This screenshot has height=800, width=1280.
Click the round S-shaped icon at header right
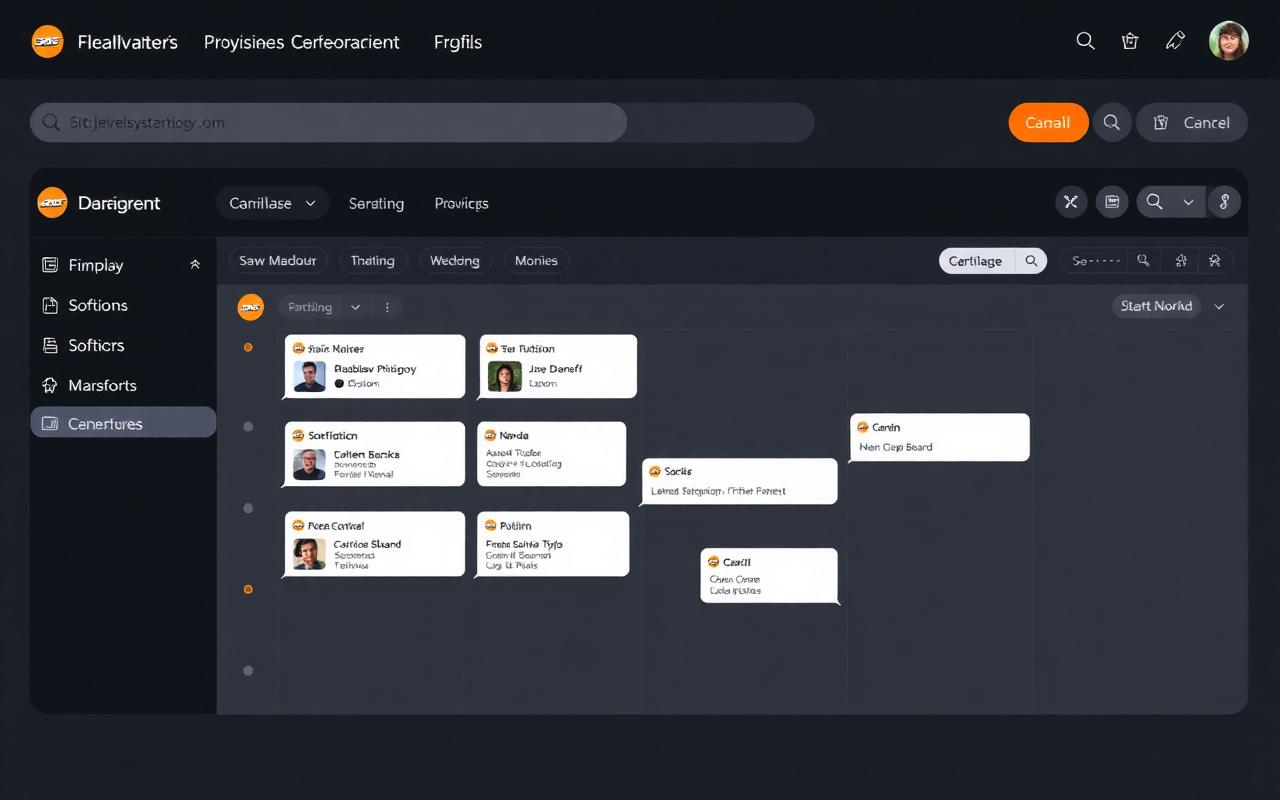(1224, 202)
